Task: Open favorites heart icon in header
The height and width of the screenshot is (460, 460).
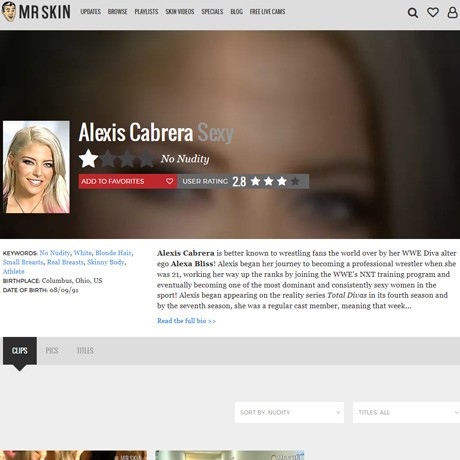Action: click(x=433, y=12)
